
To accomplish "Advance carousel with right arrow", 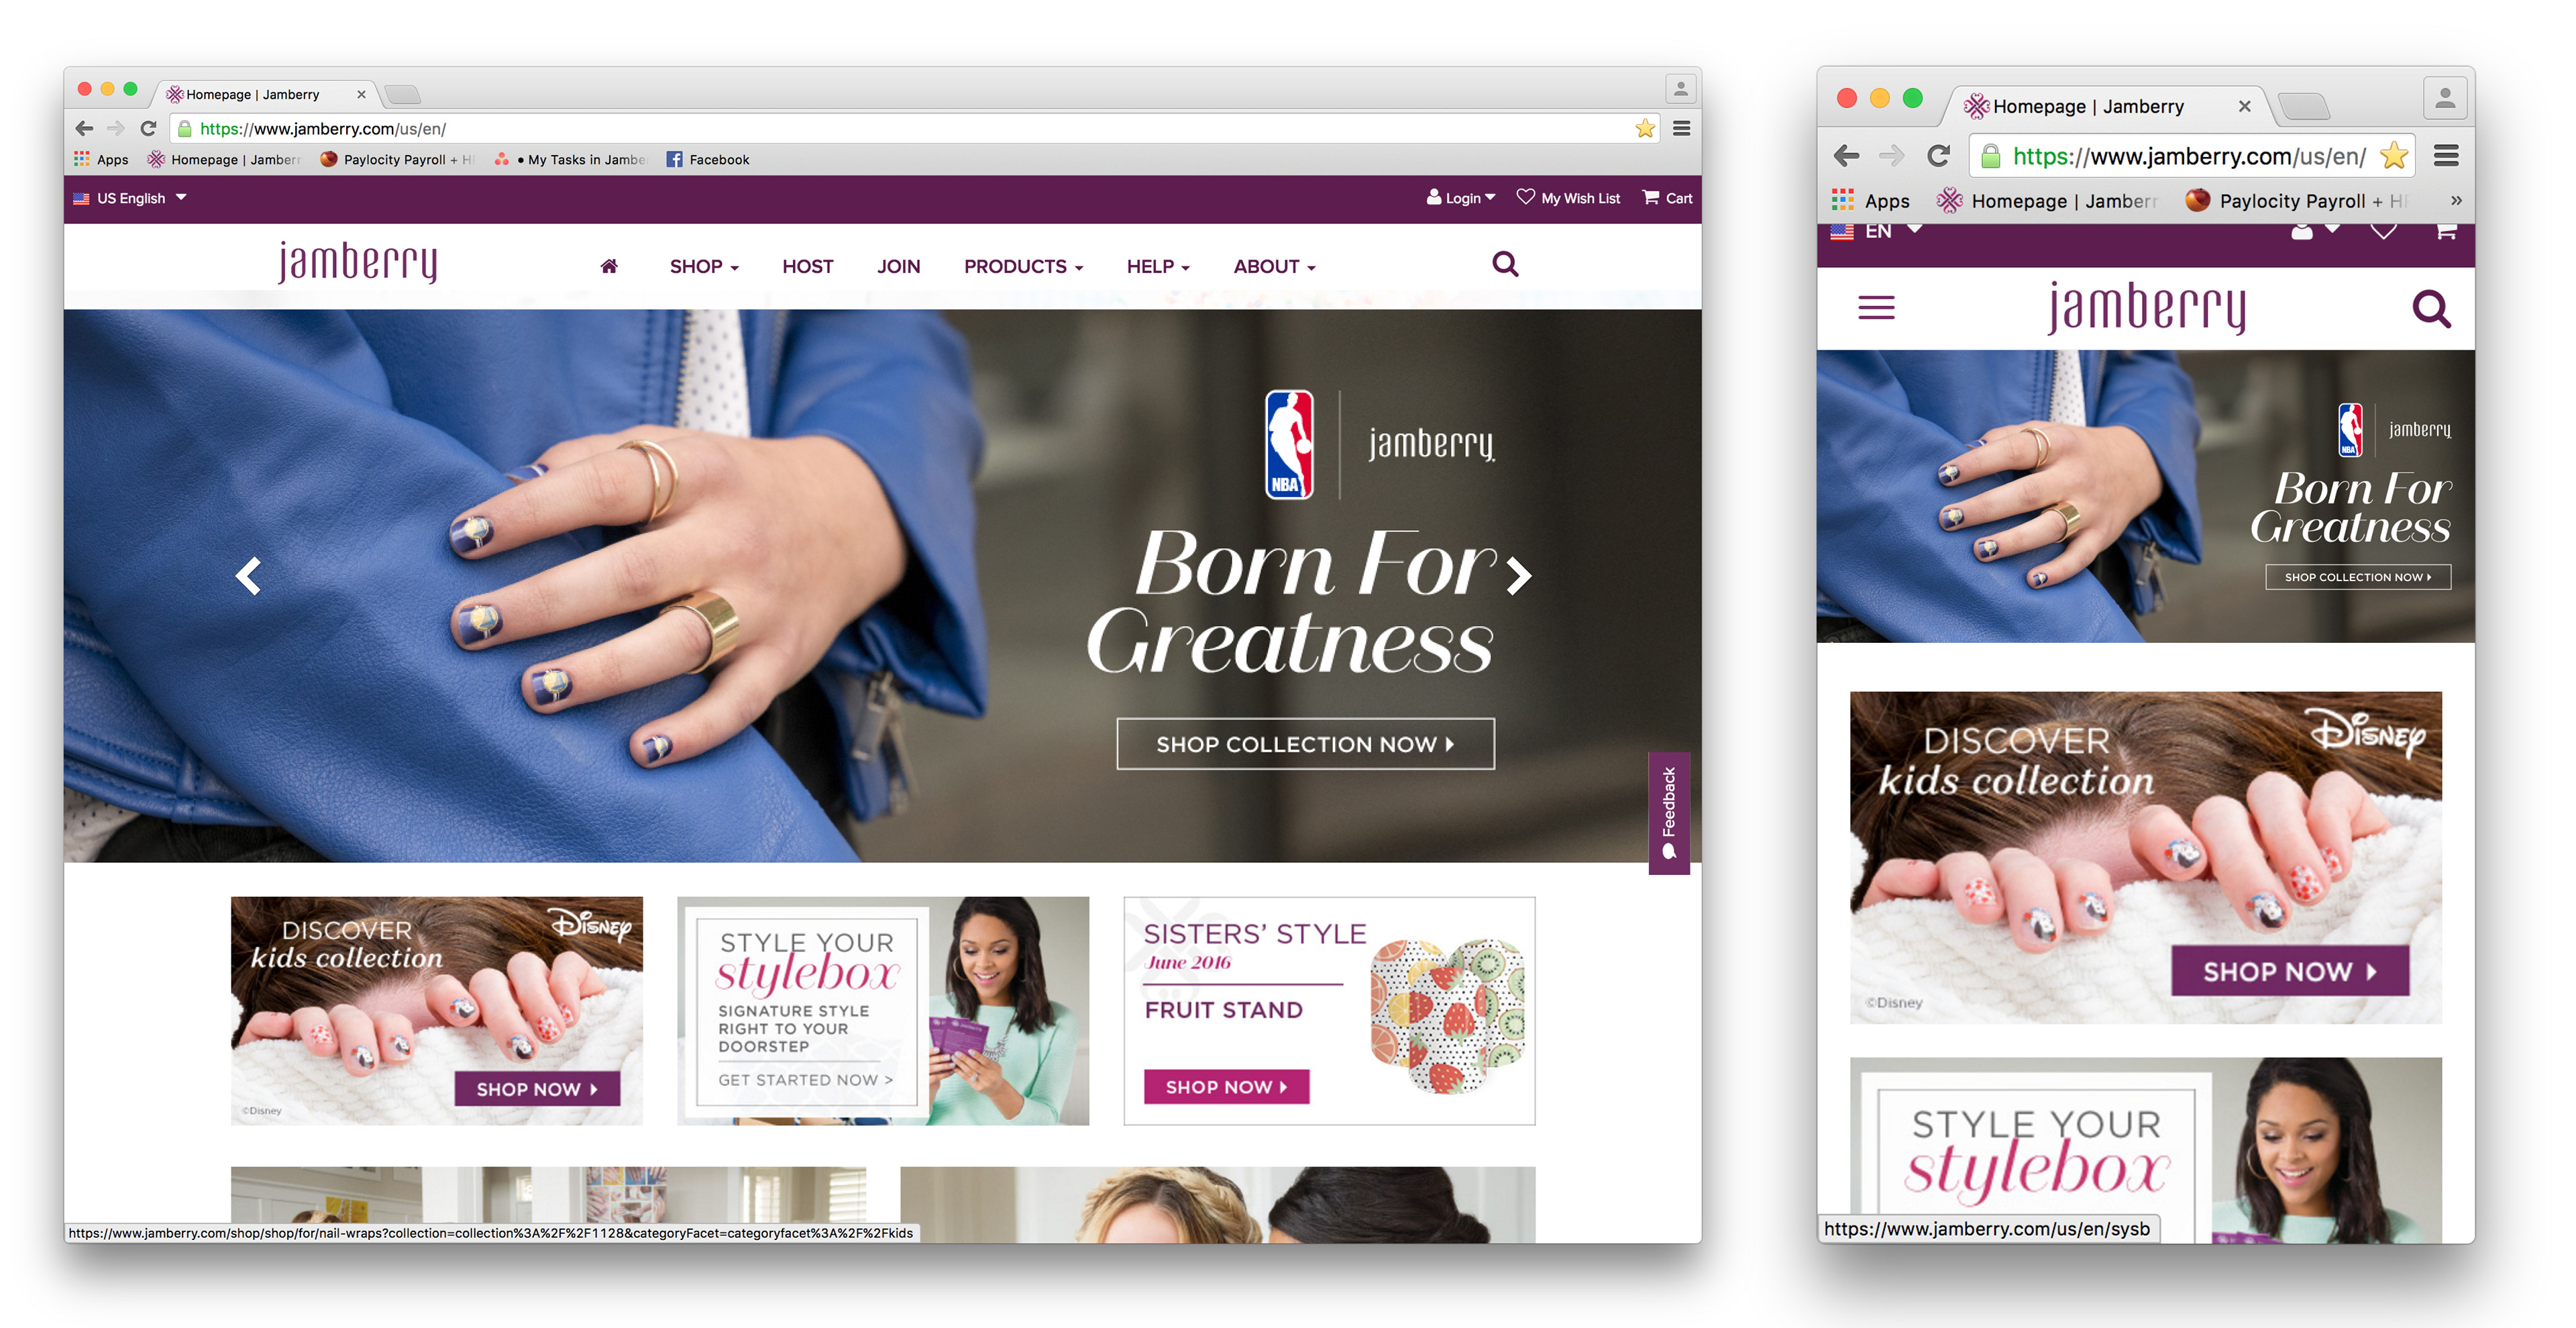I will [x=1519, y=575].
